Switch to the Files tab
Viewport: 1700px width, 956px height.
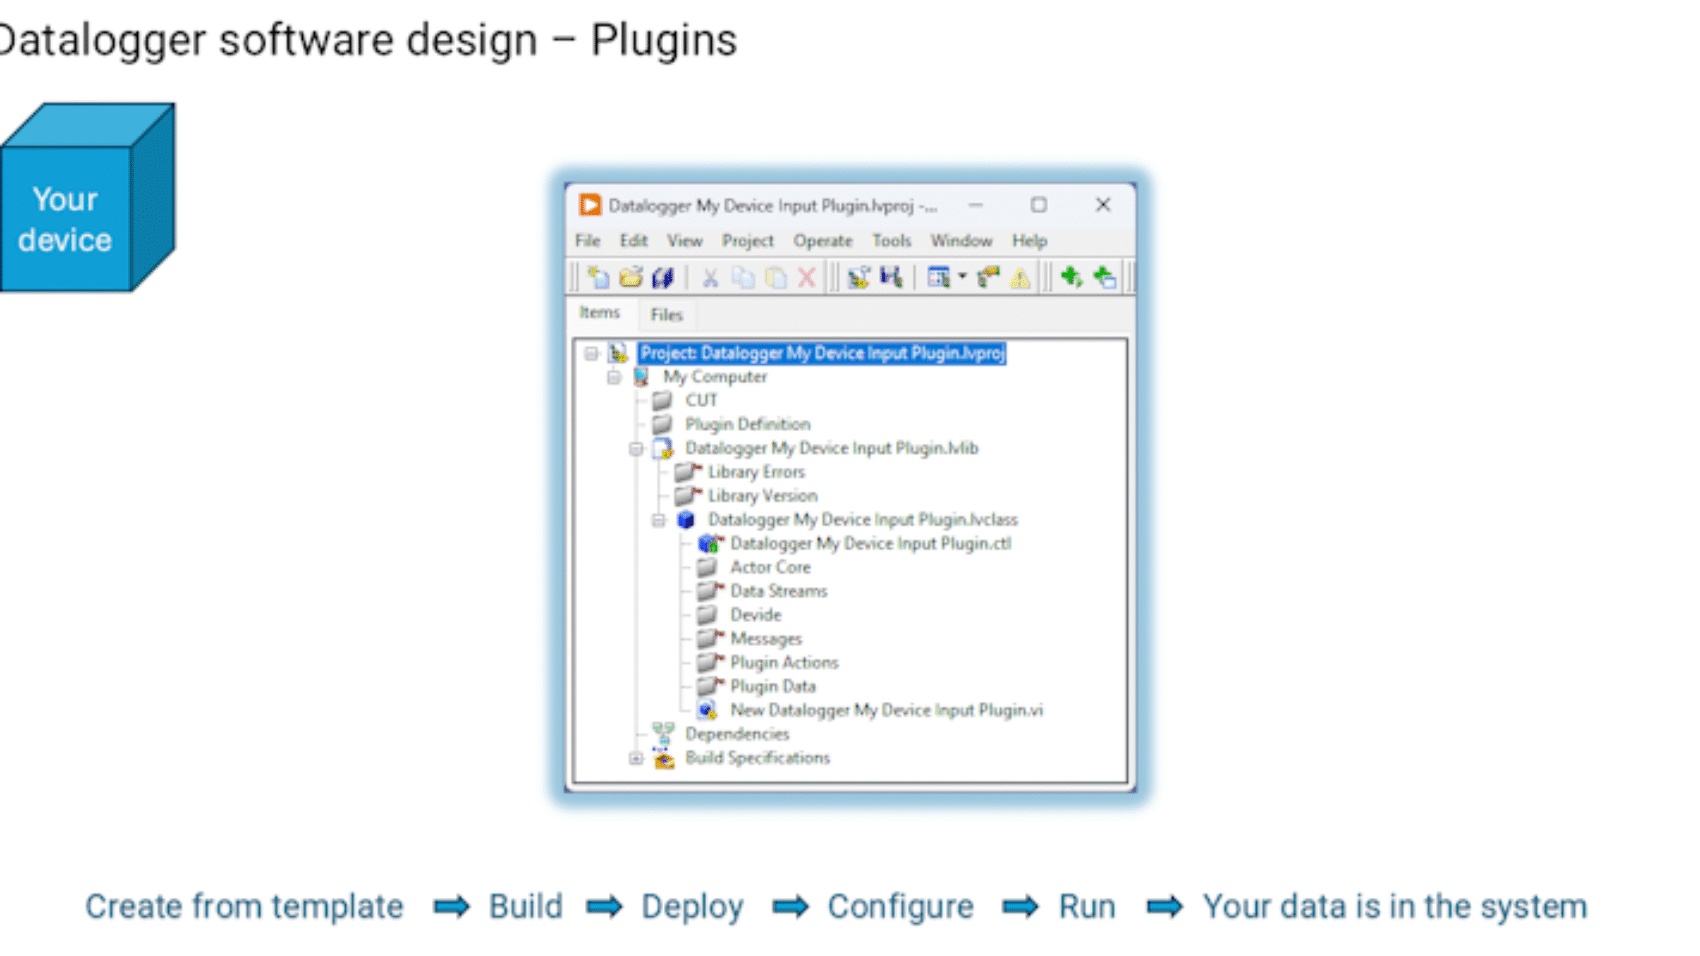pyautogui.click(x=666, y=315)
